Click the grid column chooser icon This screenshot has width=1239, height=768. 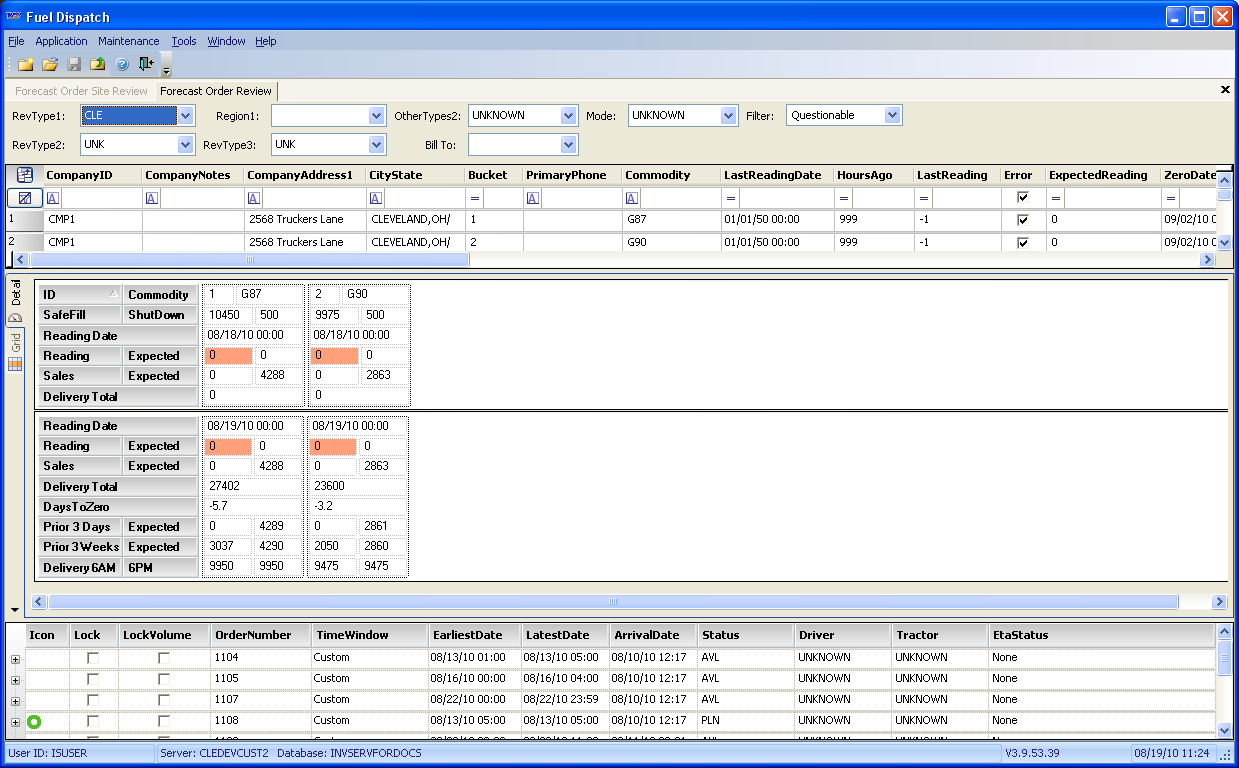pyautogui.click(x=25, y=175)
